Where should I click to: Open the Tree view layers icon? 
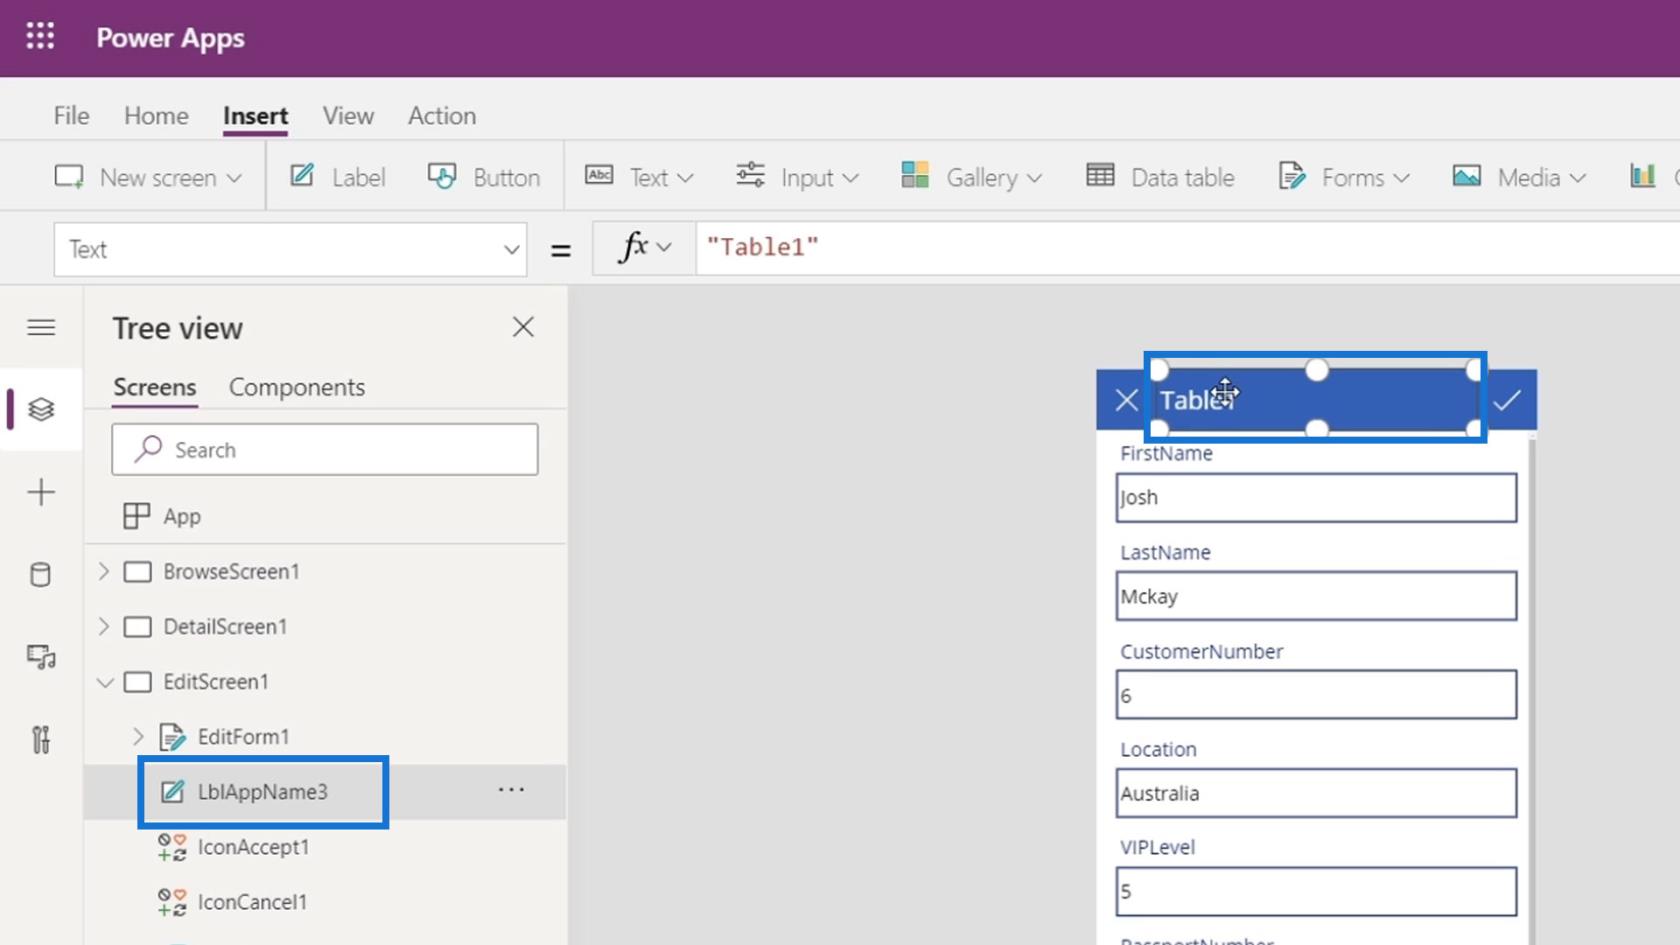(41, 409)
